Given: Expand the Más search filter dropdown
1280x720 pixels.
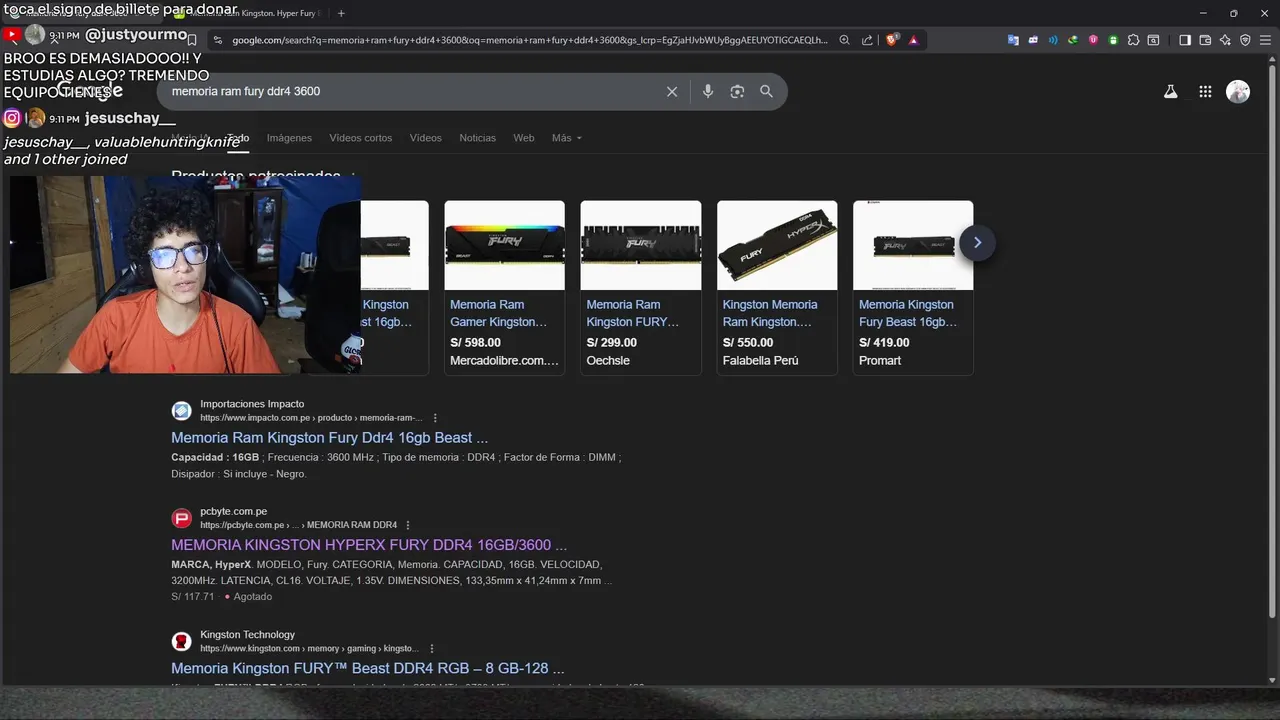Looking at the screenshot, I should pos(566,138).
